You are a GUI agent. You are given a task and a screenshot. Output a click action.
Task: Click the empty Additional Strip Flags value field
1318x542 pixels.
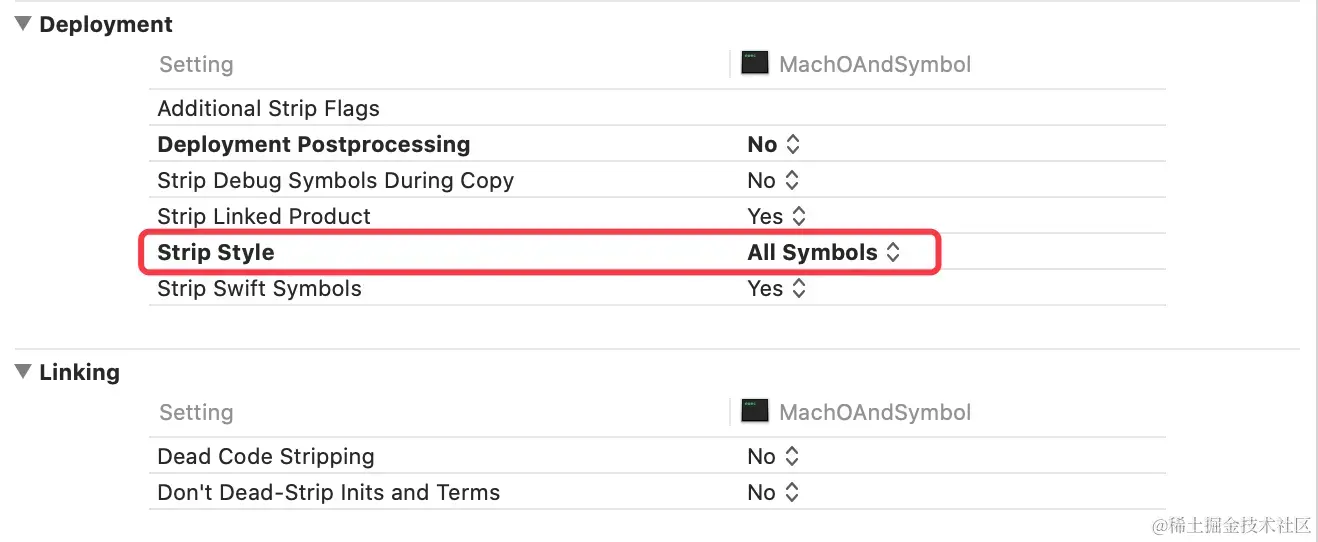pyautogui.click(x=950, y=108)
